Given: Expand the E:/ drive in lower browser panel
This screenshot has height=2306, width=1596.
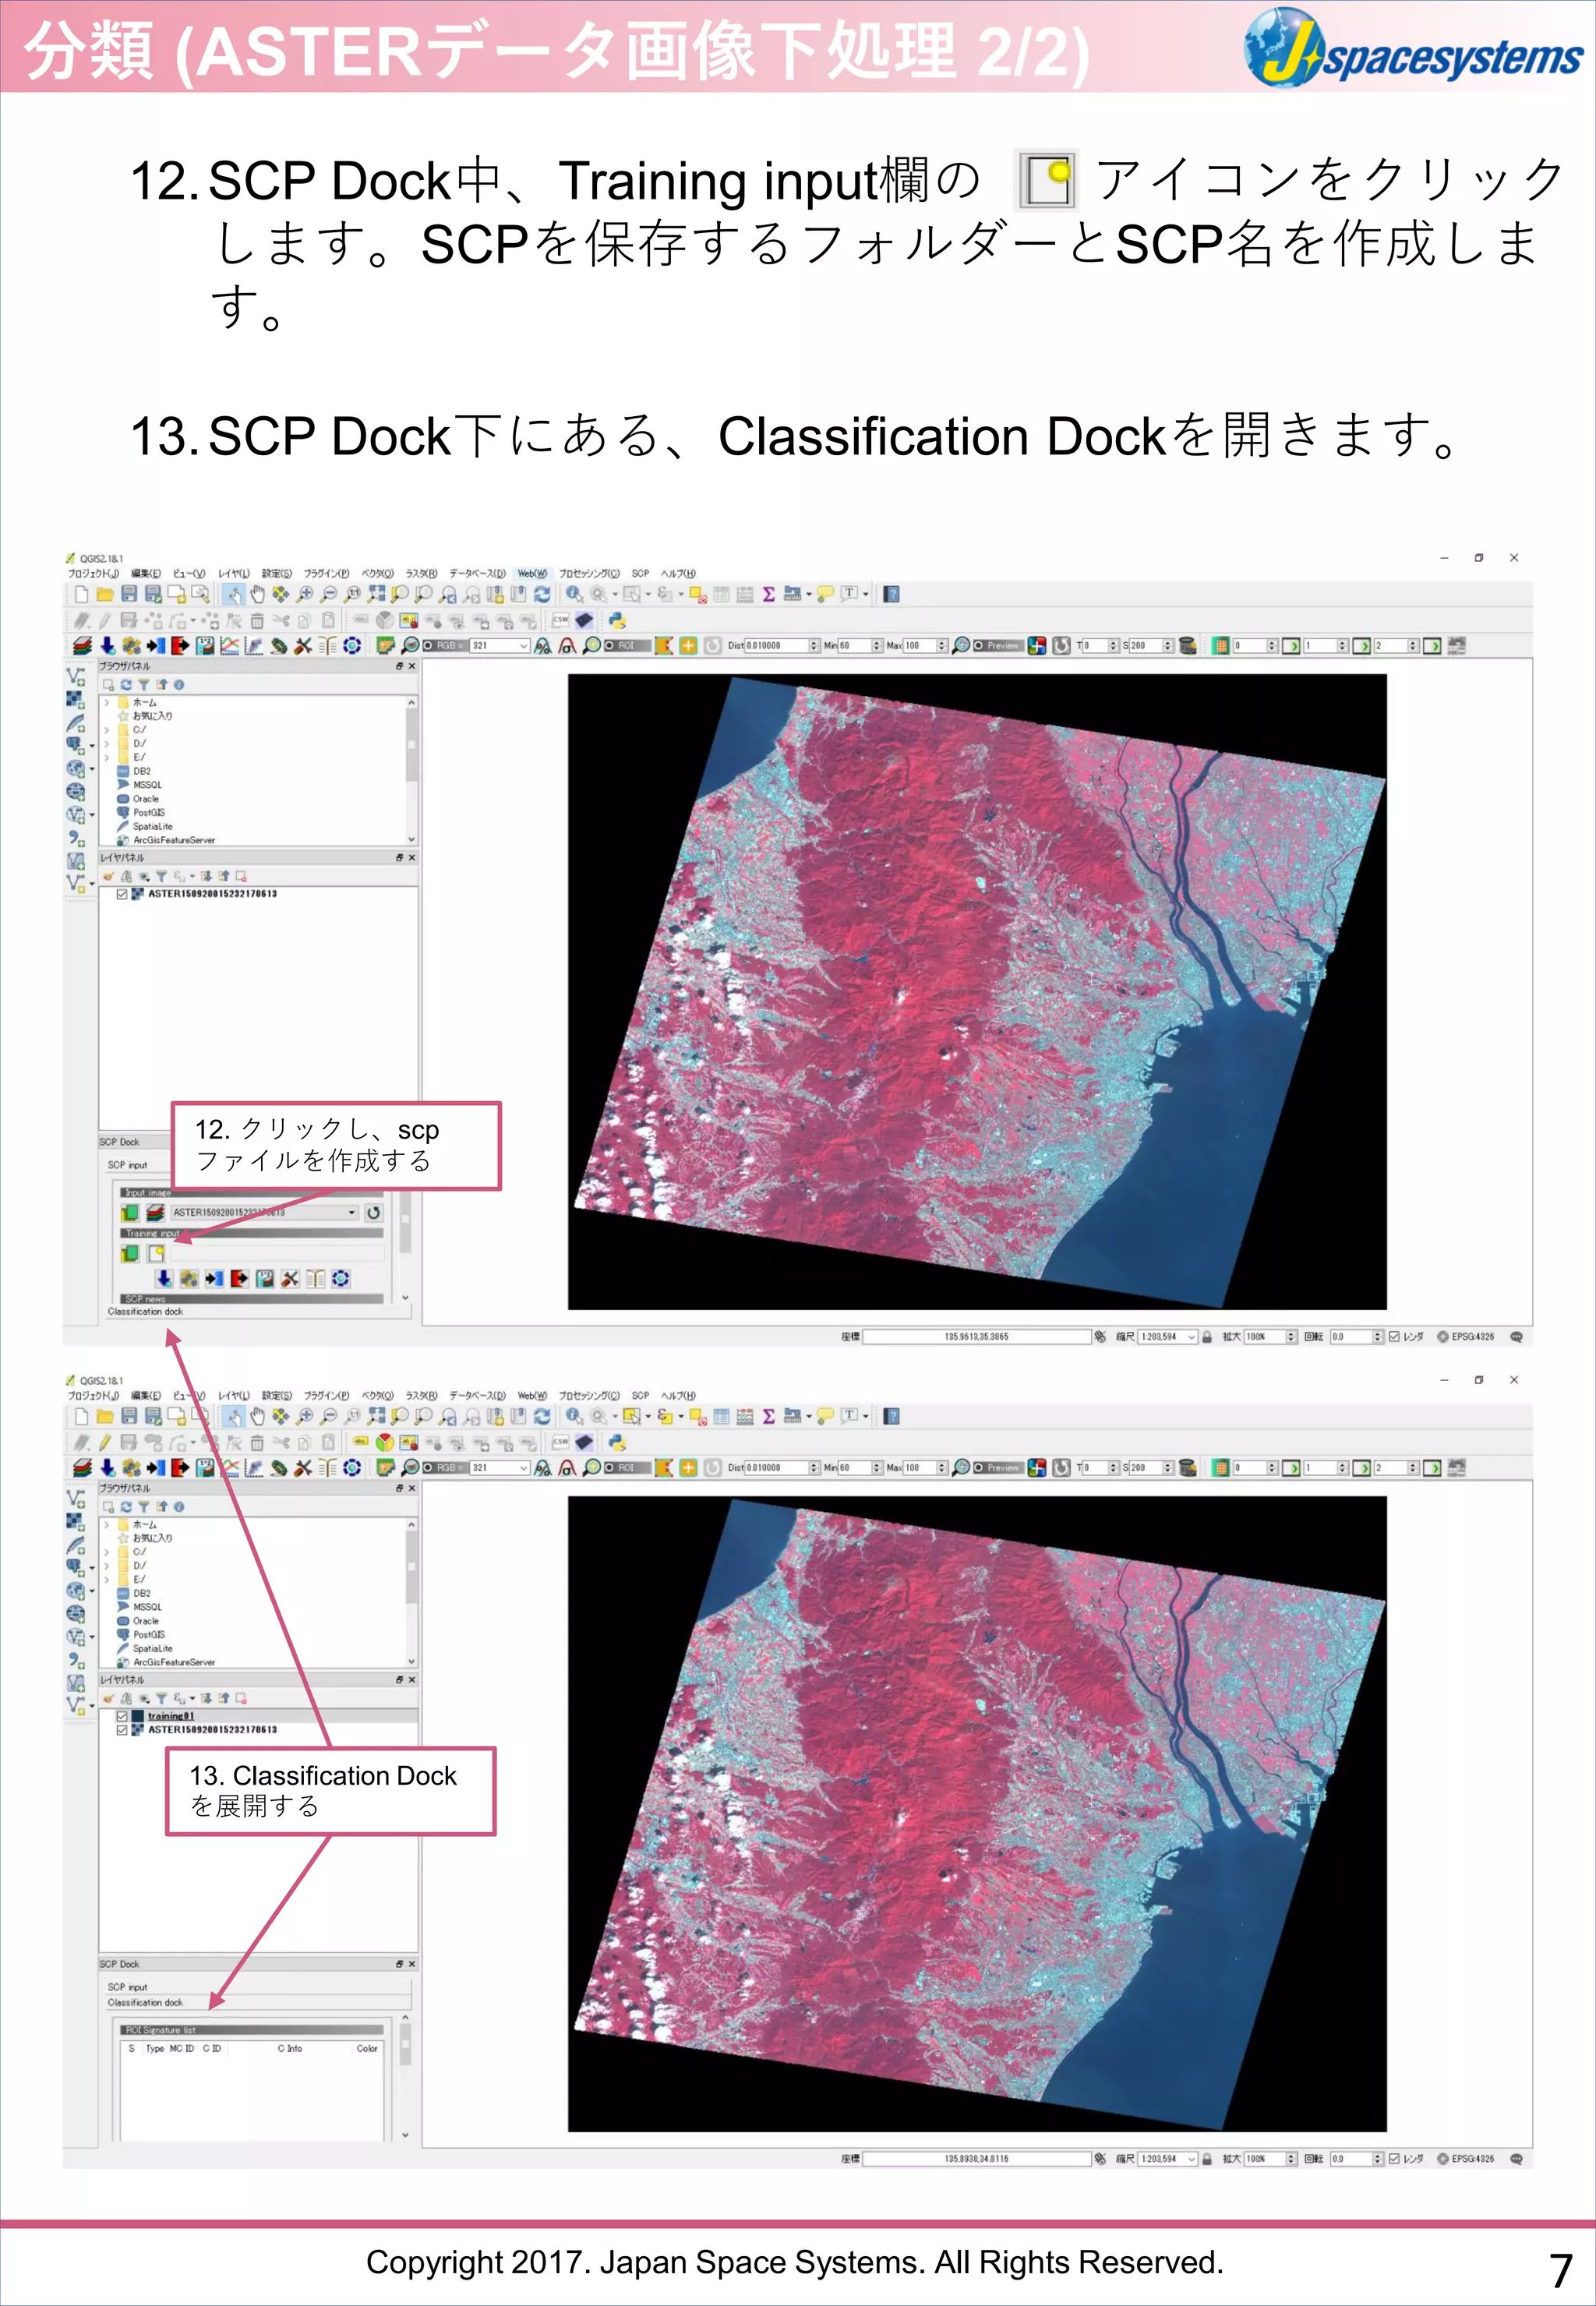Looking at the screenshot, I should click(106, 1579).
